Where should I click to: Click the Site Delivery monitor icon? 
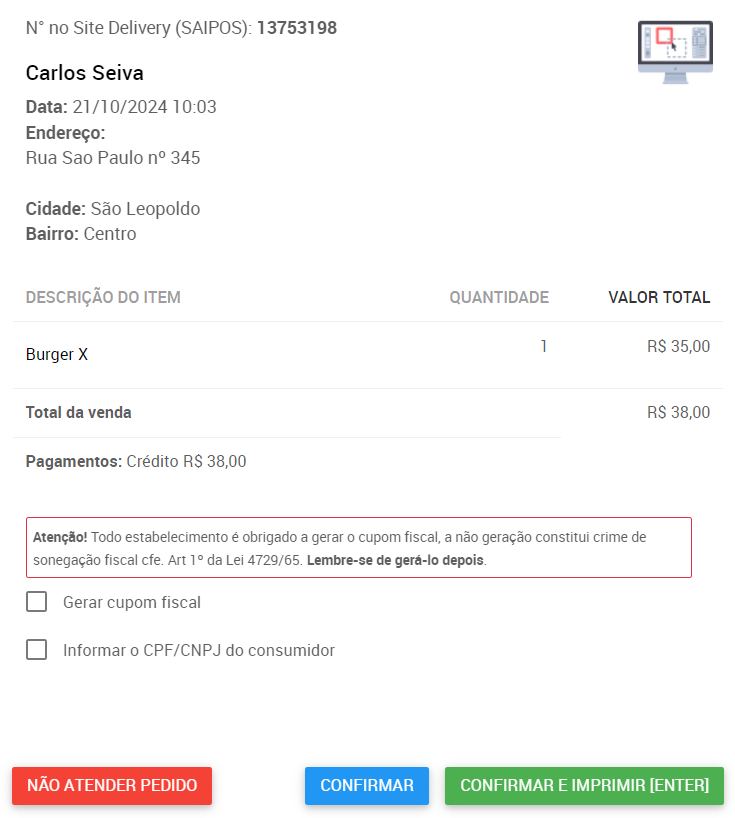pos(675,52)
